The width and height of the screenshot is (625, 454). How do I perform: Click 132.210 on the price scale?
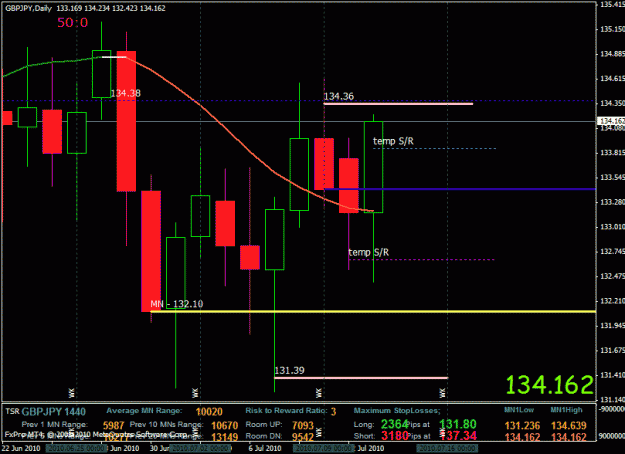coord(612,301)
